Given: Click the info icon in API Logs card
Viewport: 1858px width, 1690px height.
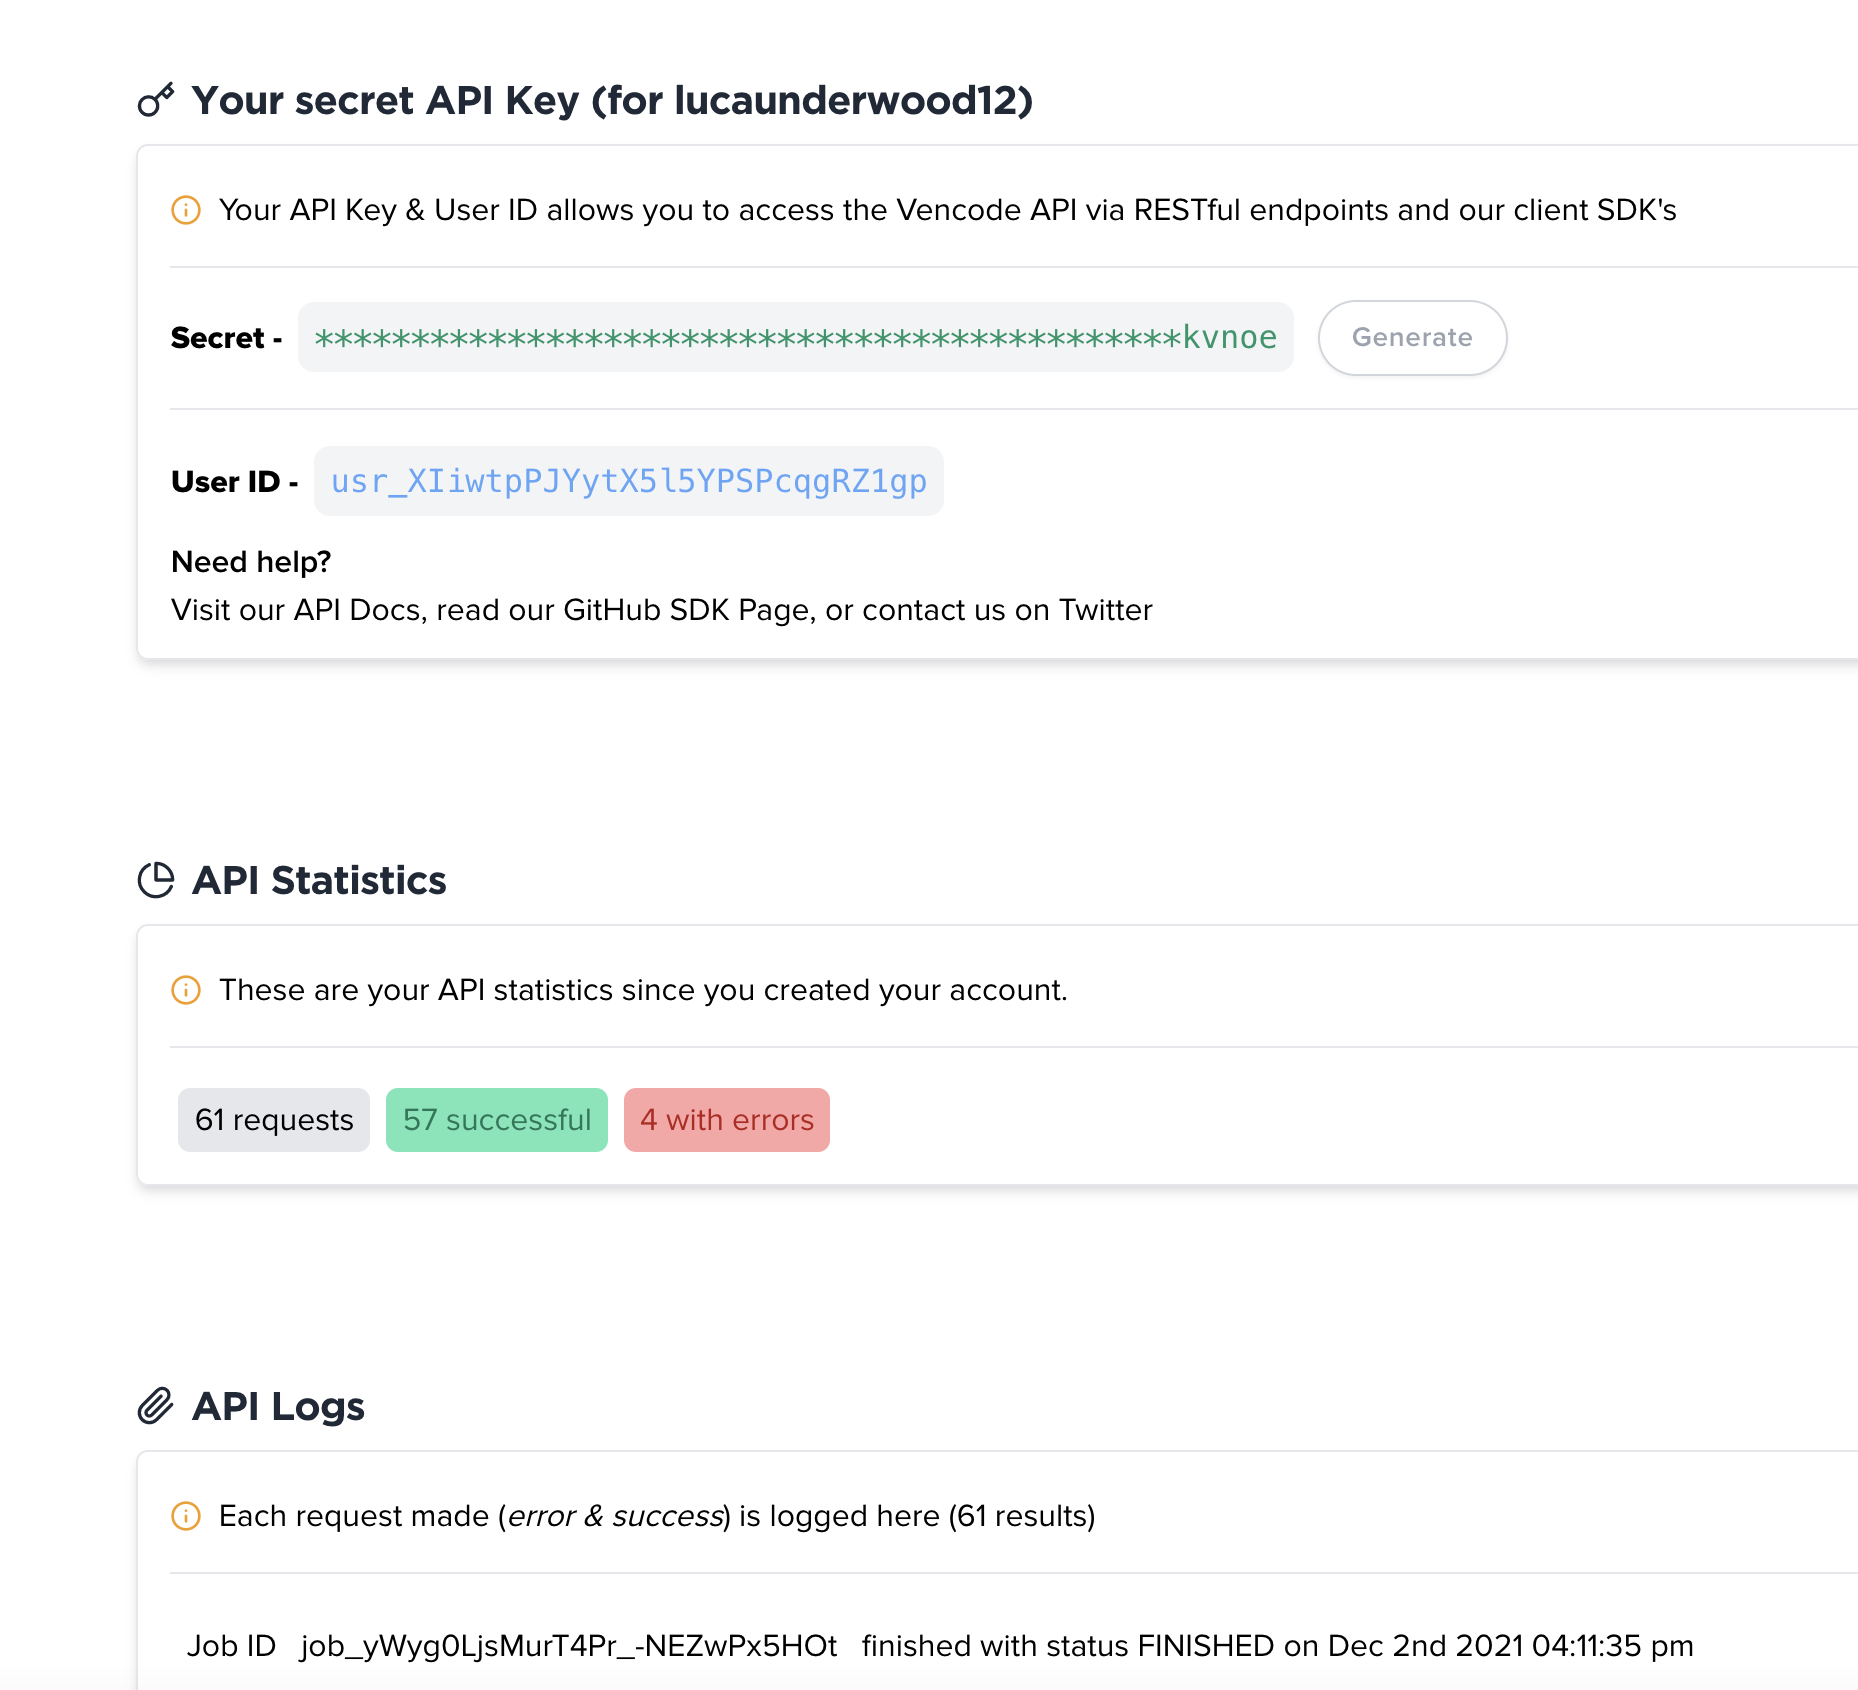Looking at the screenshot, I should (x=186, y=1516).
